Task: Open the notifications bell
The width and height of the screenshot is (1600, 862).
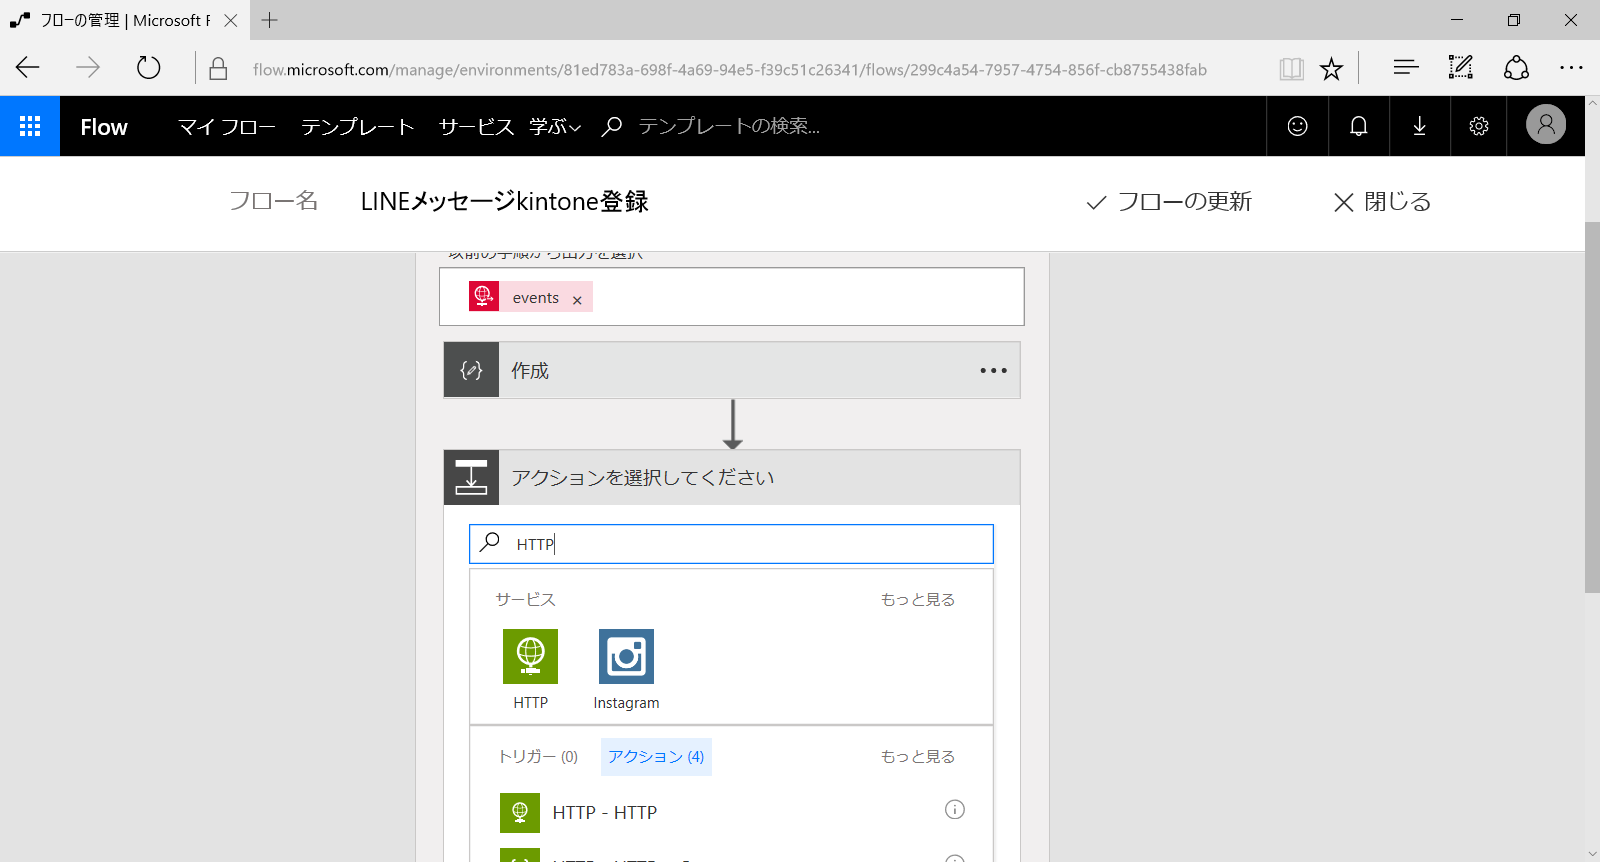Action: 1358,126
